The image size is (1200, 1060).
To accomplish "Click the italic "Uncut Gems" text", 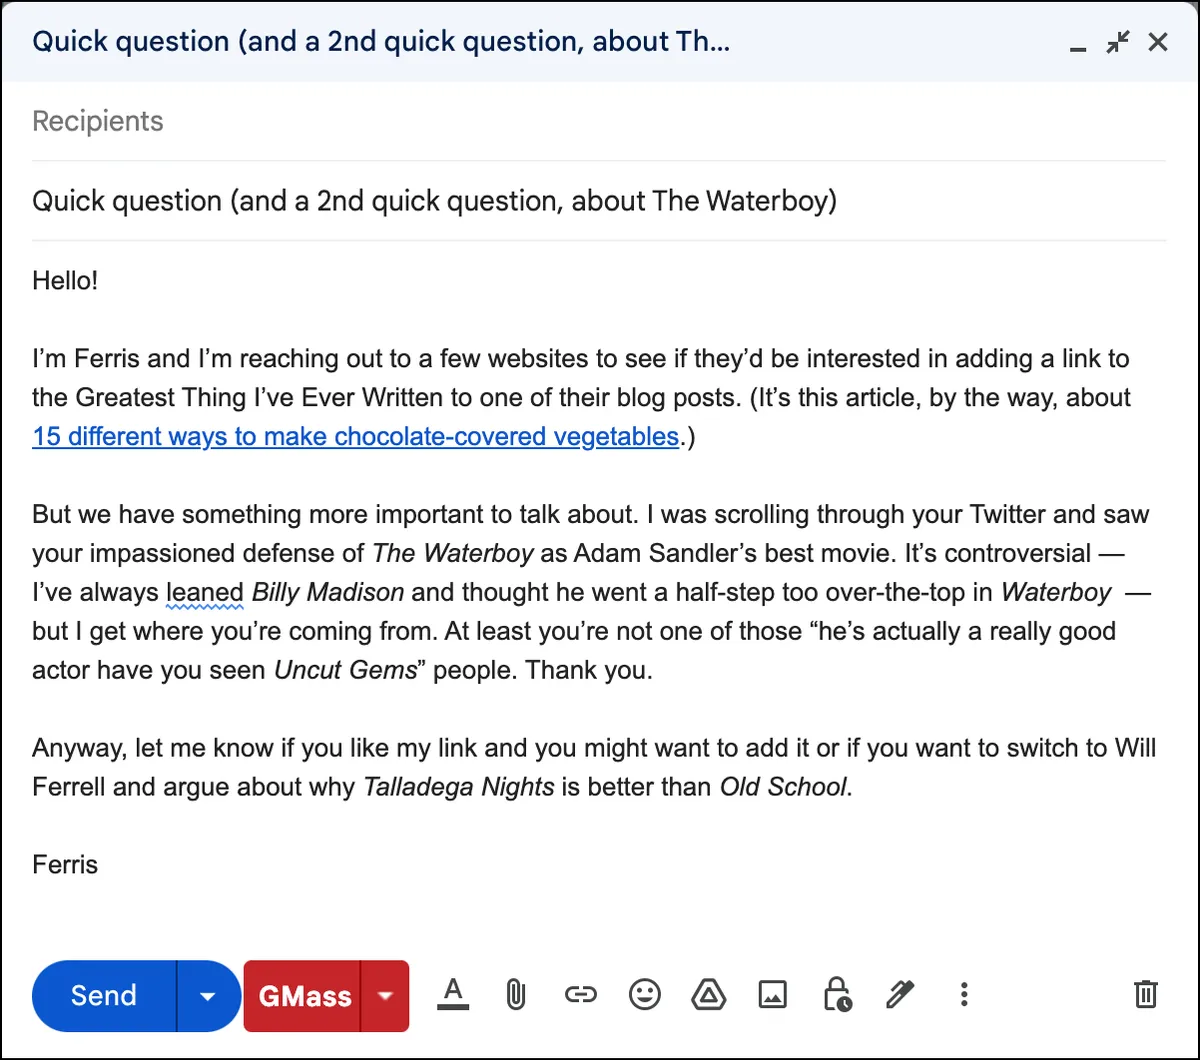I will (345, 671).
